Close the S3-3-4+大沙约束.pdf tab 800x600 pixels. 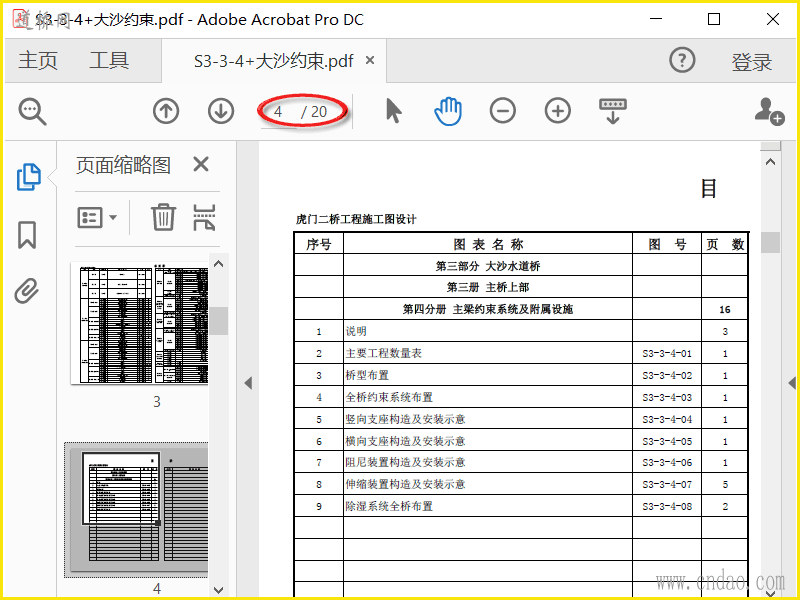point(370,60)
